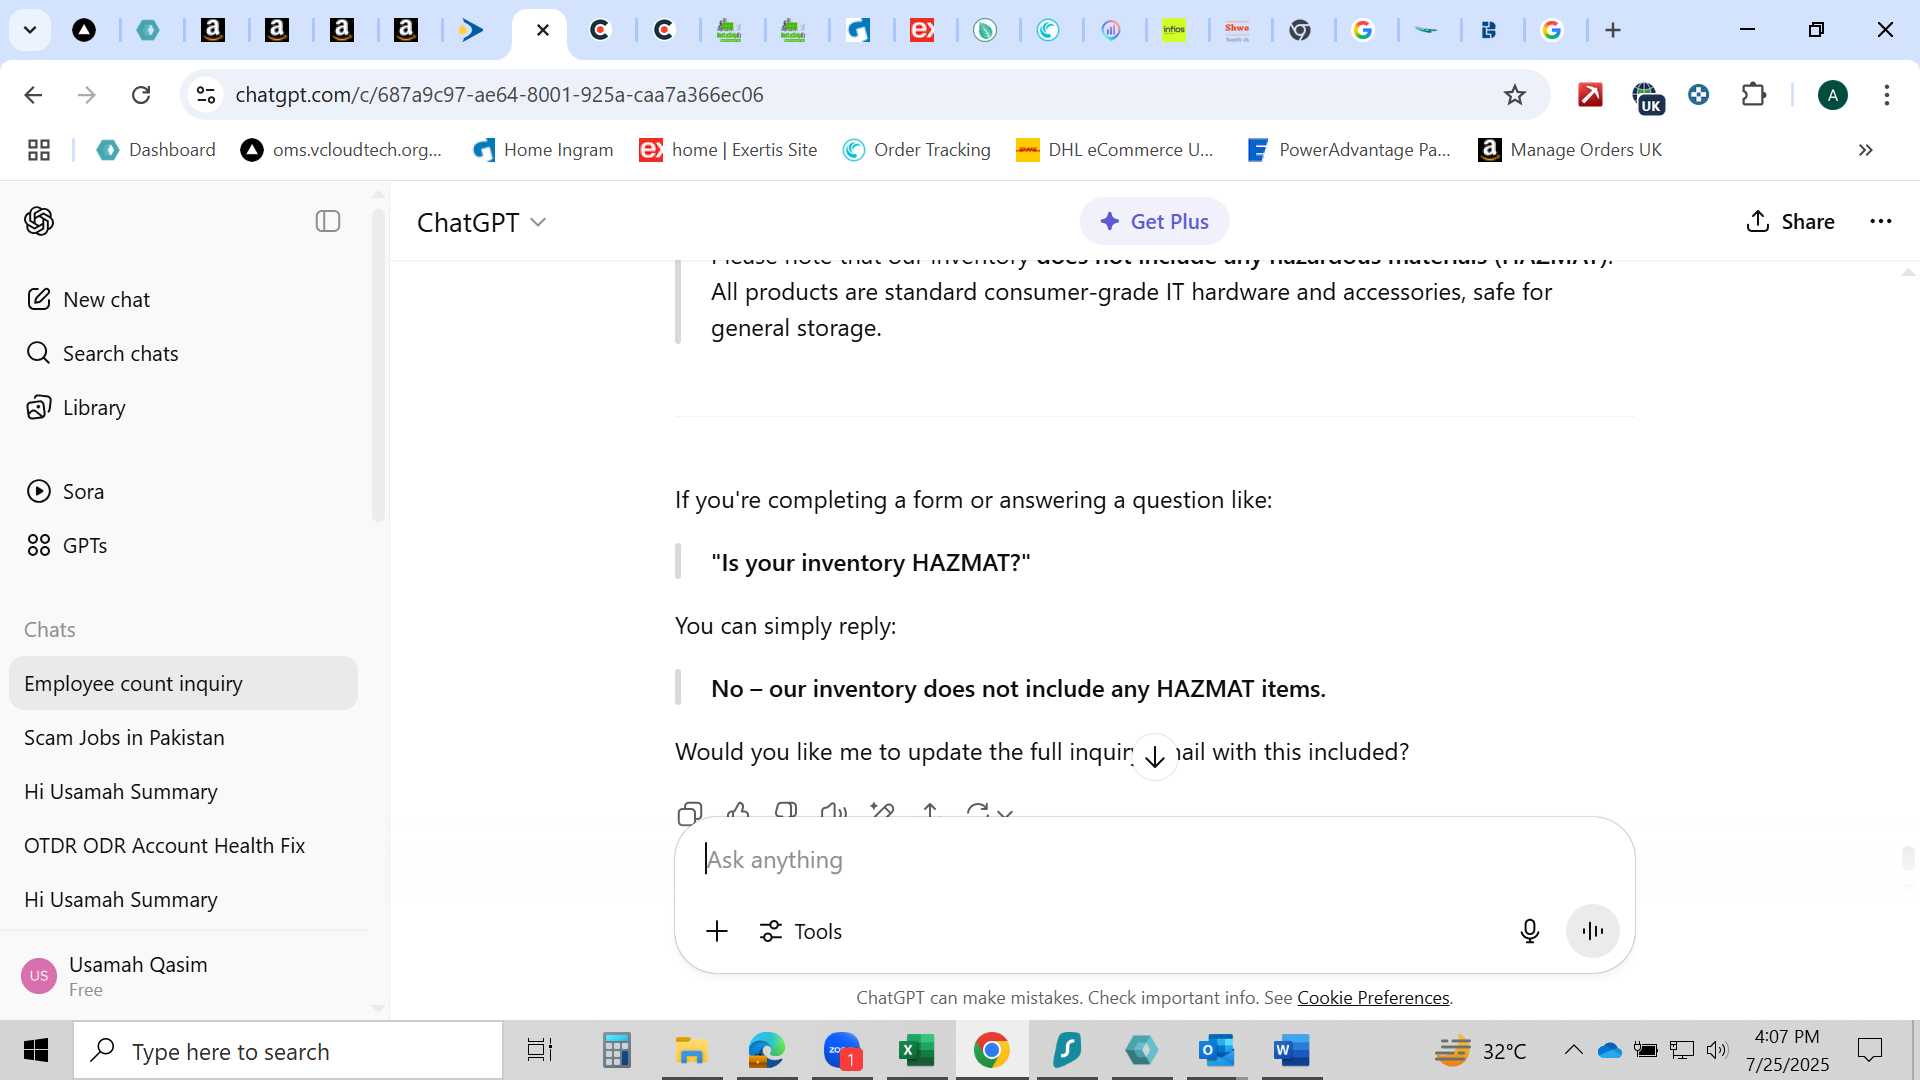1920x1080 pixels.
Task: Switch to the Exertis tab
Action: pos(922,30)
